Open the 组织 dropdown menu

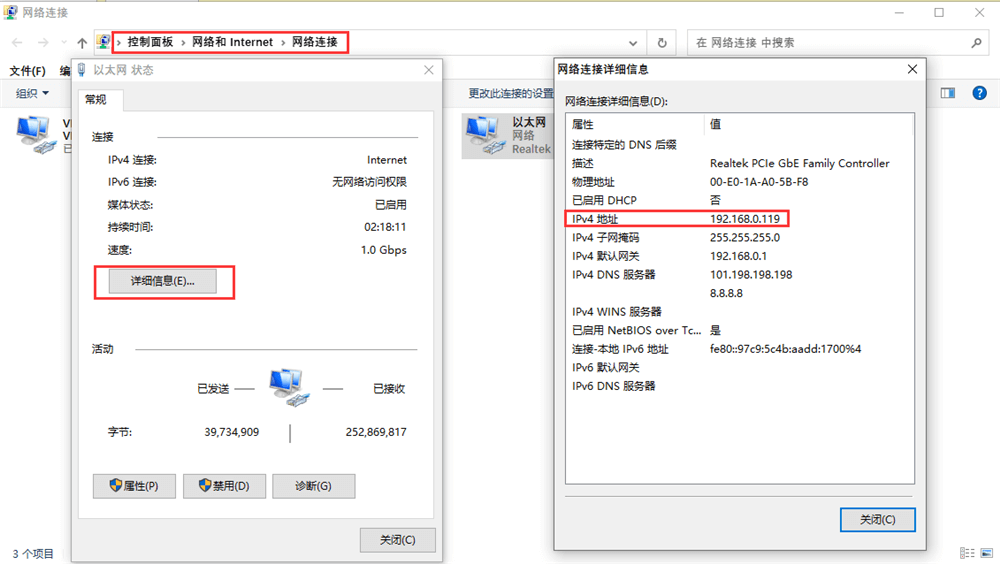tap(32, 93)
